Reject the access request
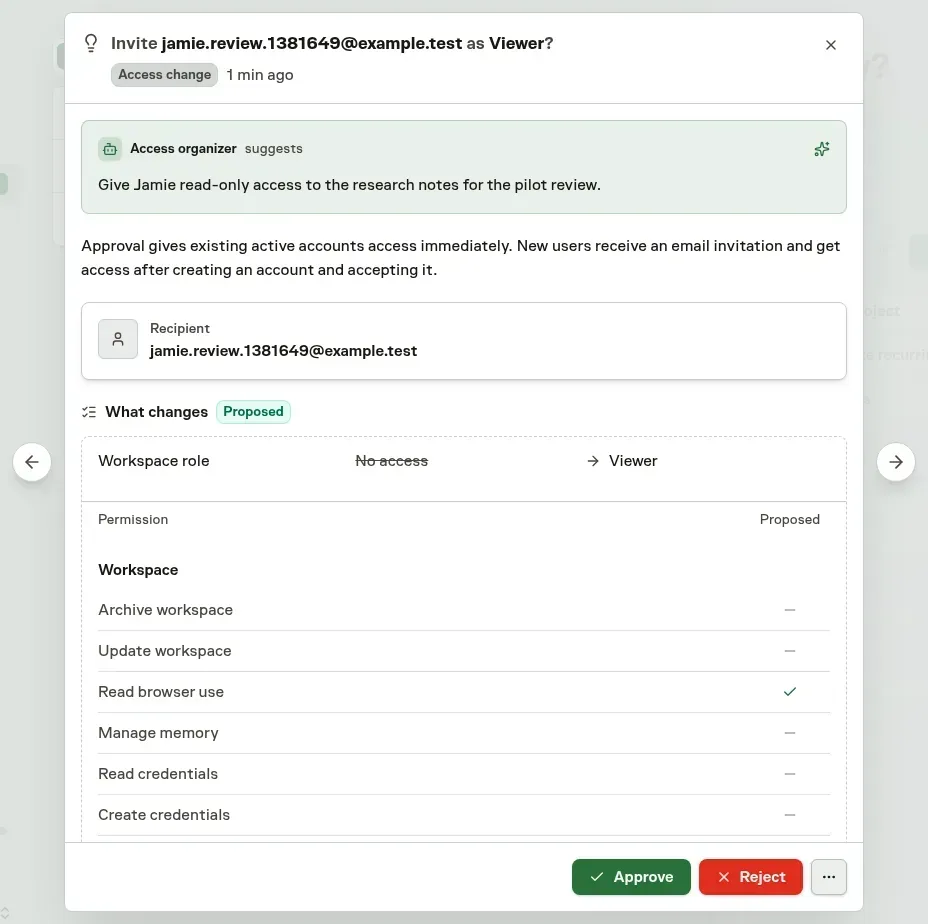Screen dimensions: 928x924 click(750, 877)
